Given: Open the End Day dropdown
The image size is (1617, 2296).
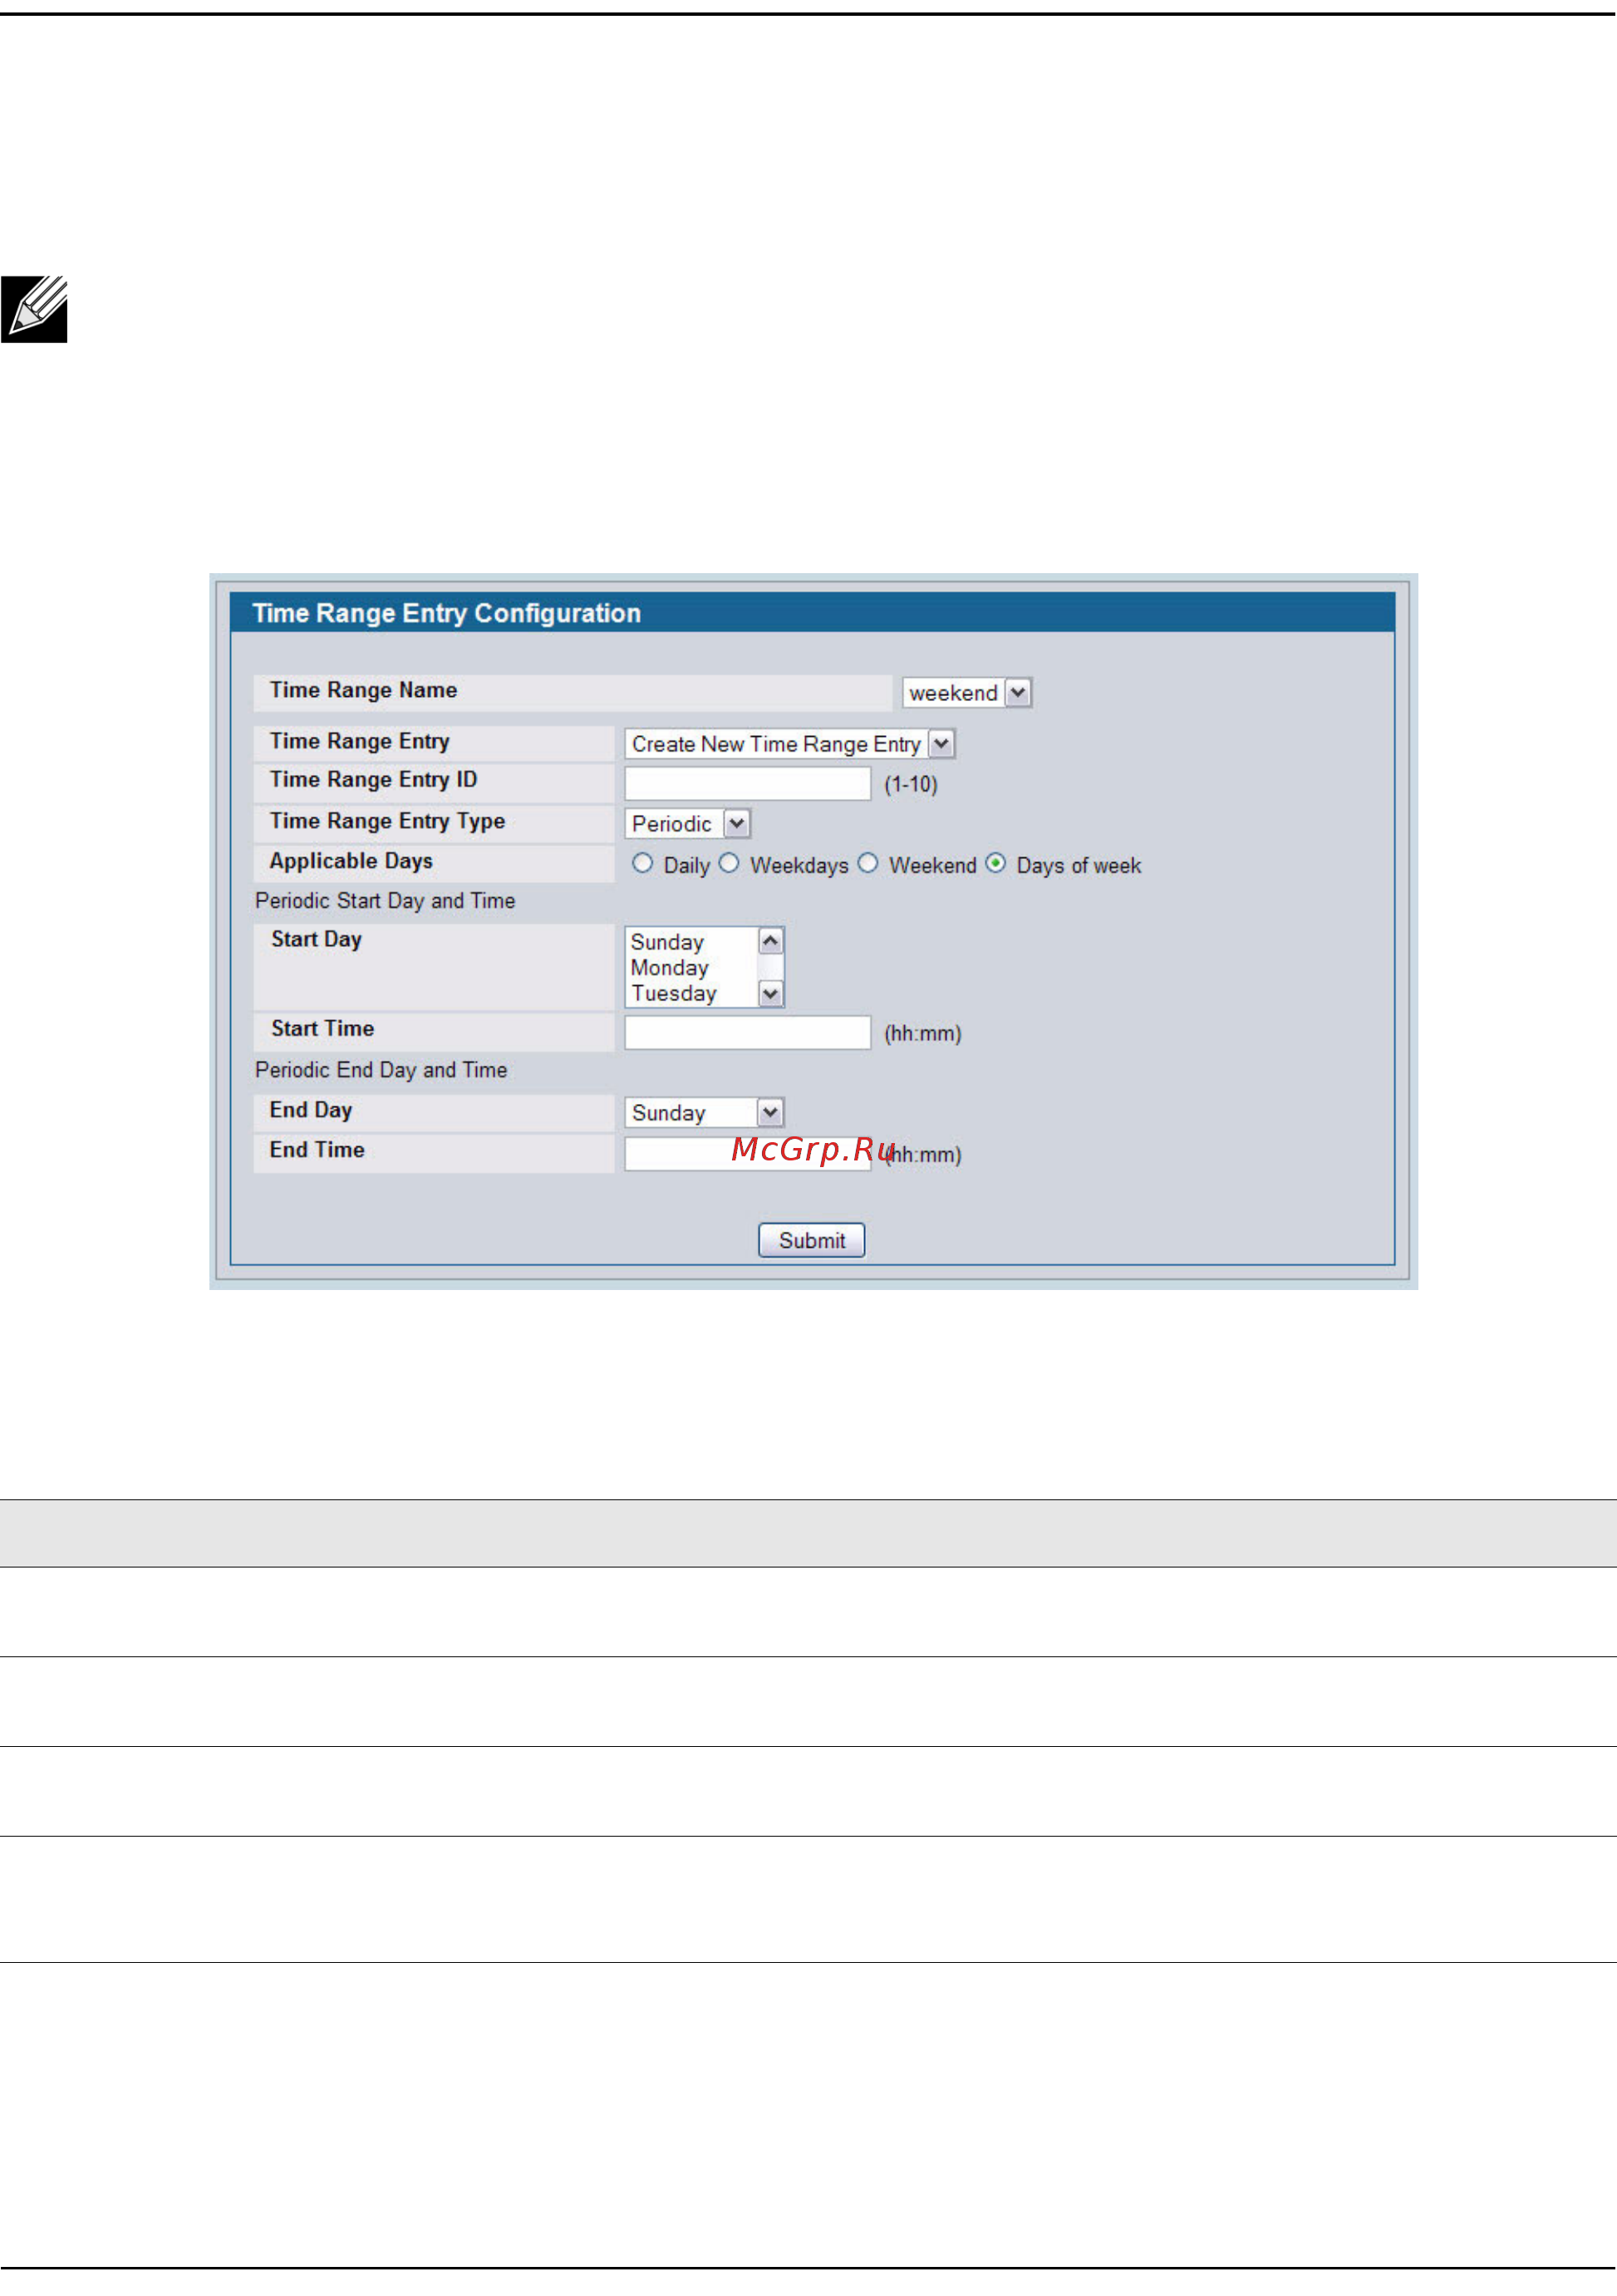Looking at the screenshot, I should pos(704,1112).
